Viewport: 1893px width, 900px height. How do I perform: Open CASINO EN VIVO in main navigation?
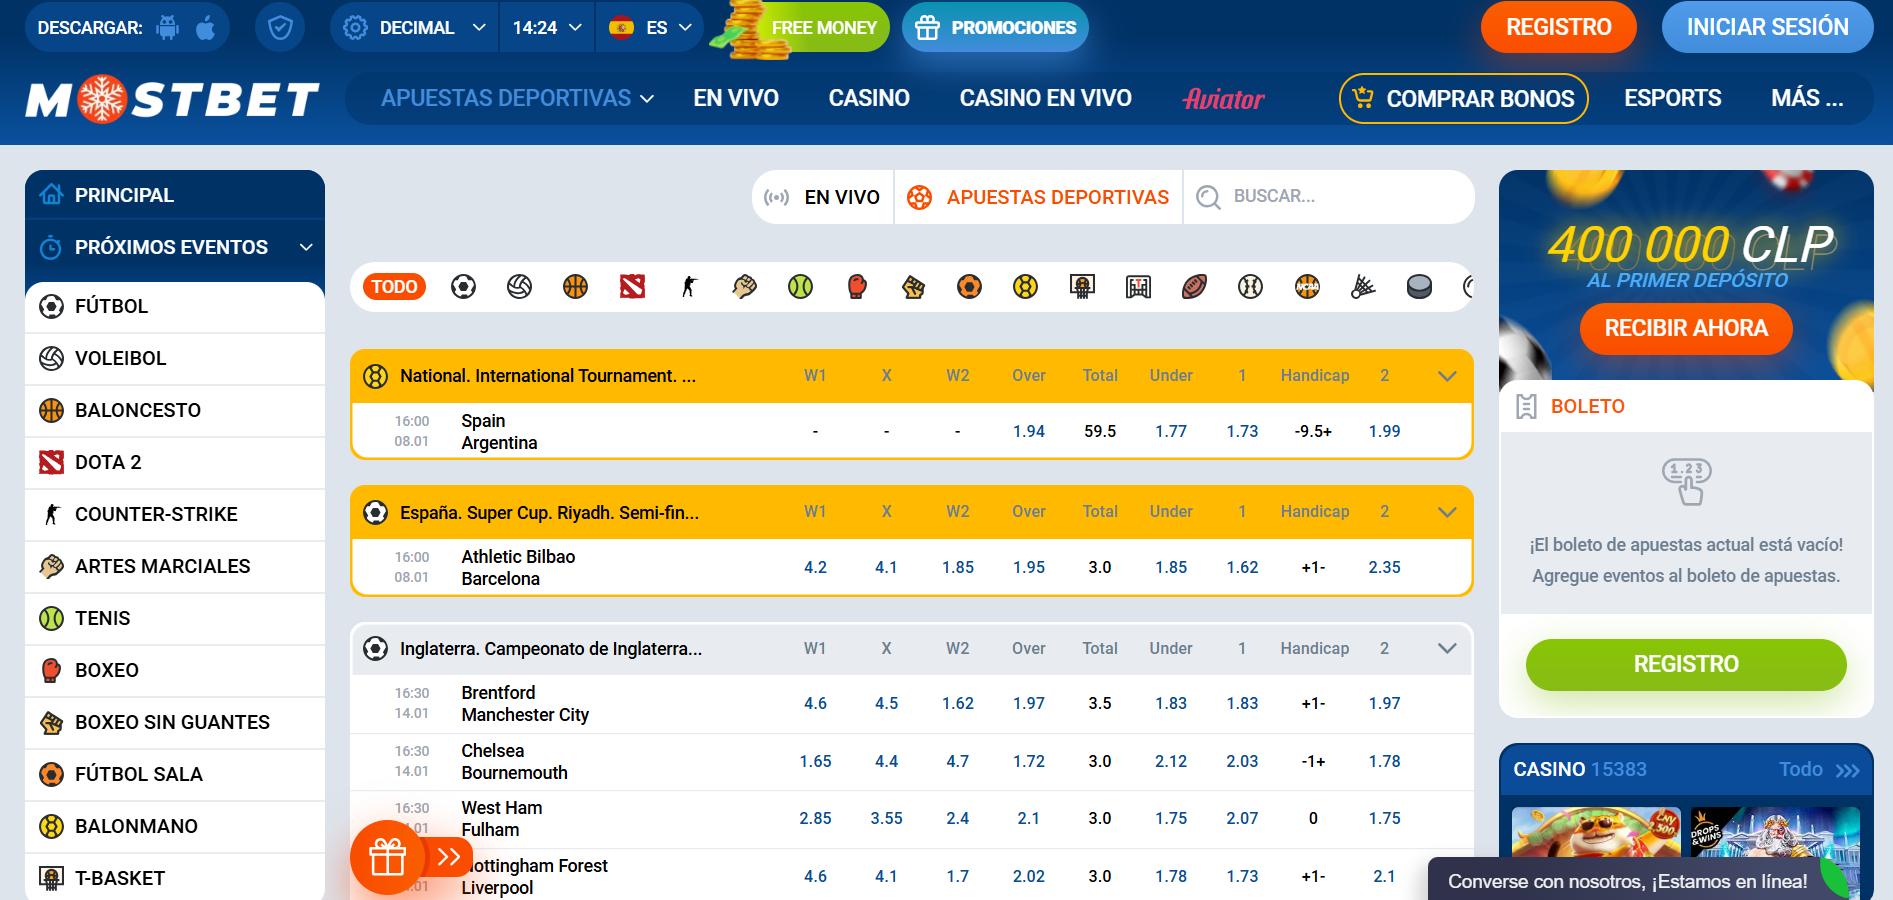tap(1045, 98)
